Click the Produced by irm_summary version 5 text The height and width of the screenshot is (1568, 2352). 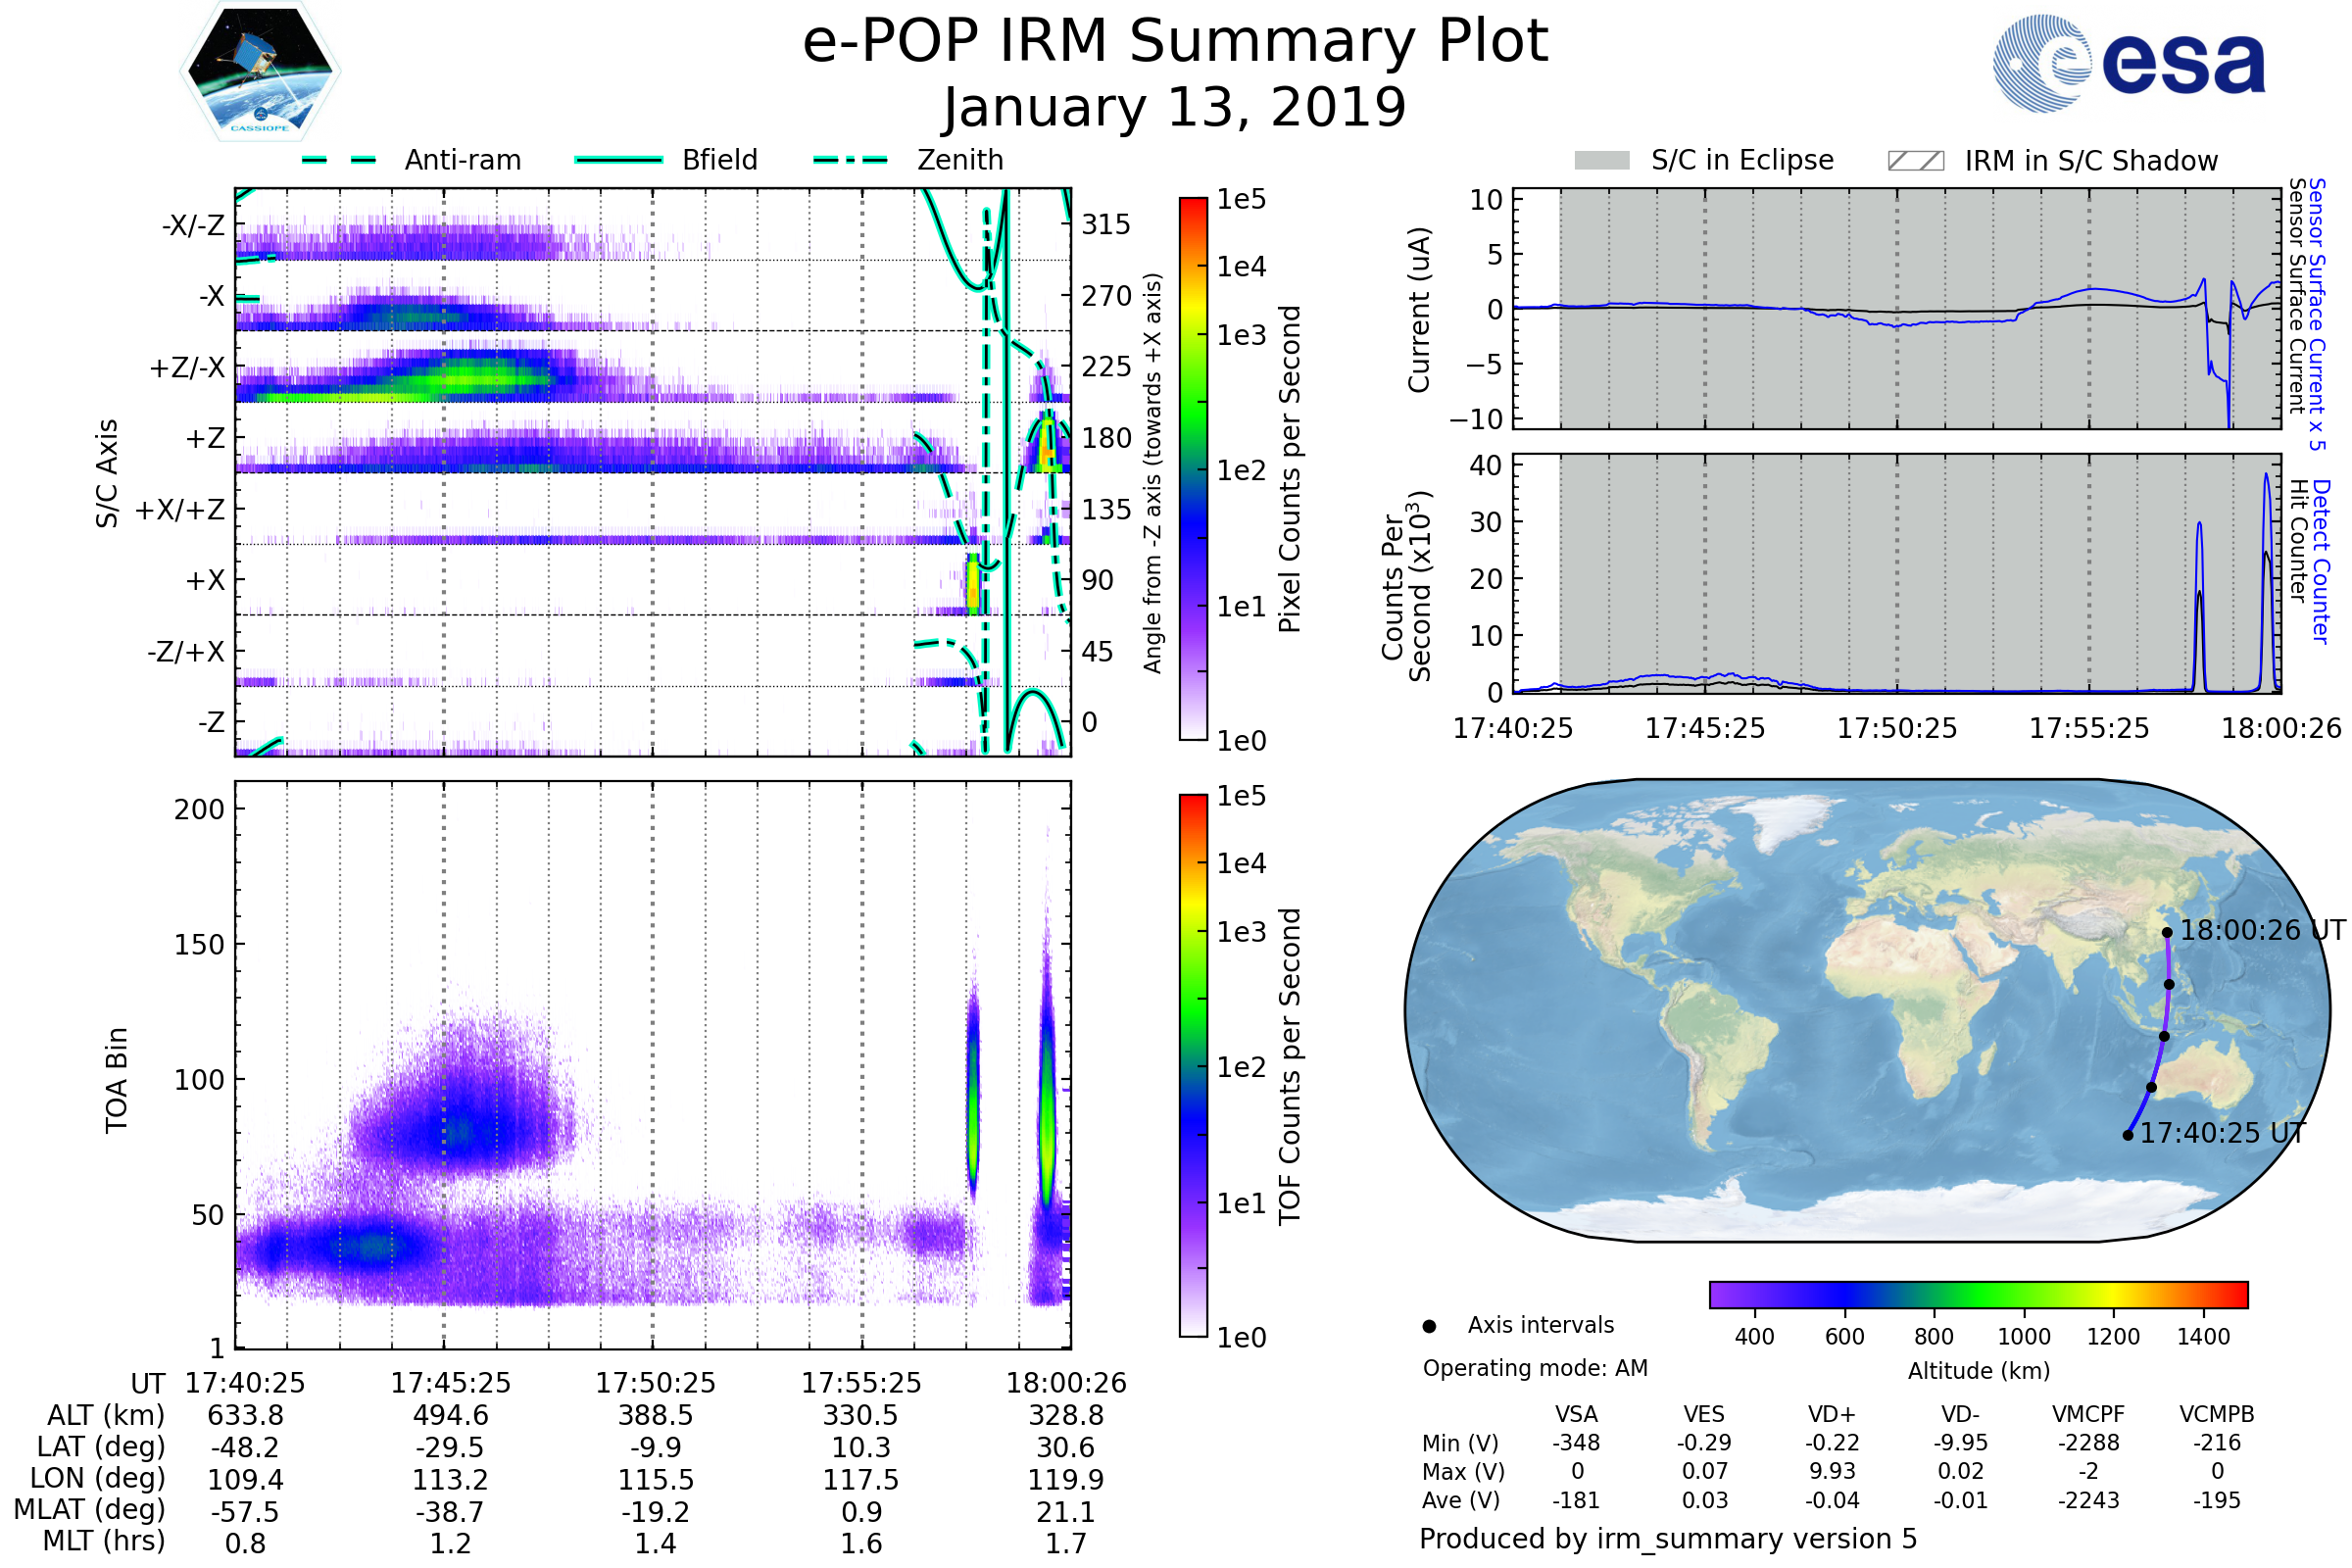(x=1667, y=1539)
